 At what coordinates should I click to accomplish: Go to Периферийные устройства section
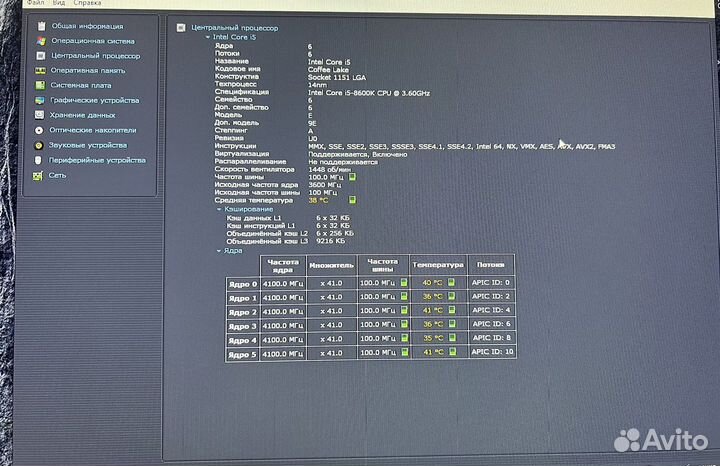97,160
